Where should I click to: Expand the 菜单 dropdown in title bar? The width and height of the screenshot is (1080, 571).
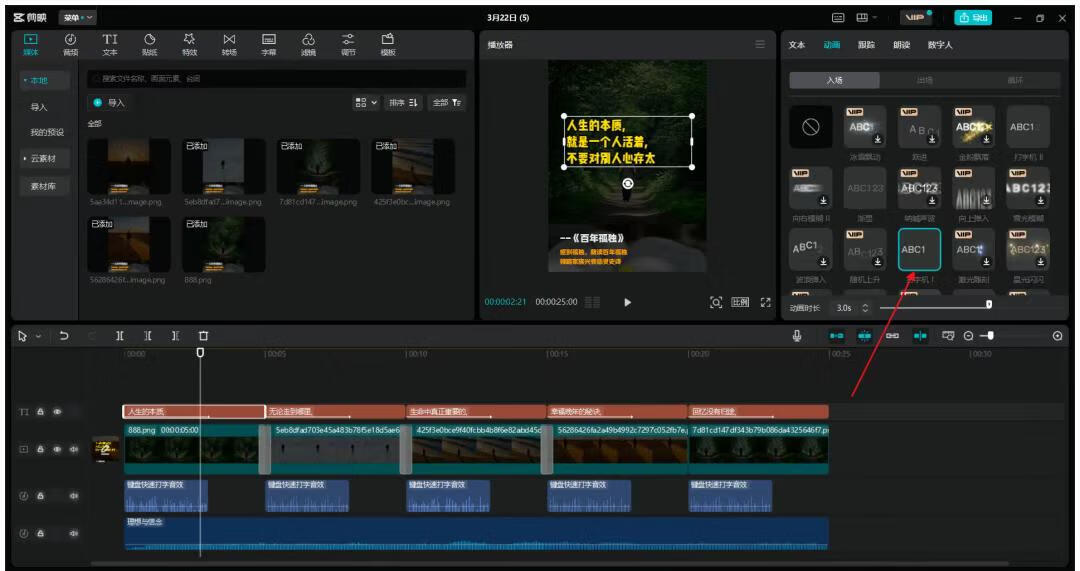click(76, 18)
